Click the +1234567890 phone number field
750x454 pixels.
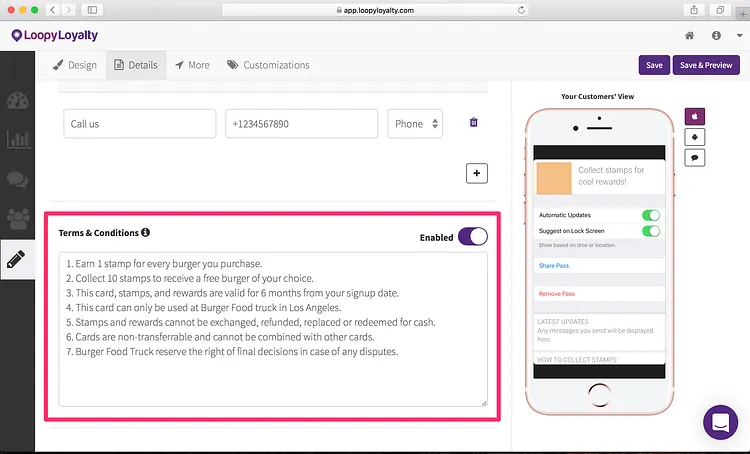coord(301,124)
